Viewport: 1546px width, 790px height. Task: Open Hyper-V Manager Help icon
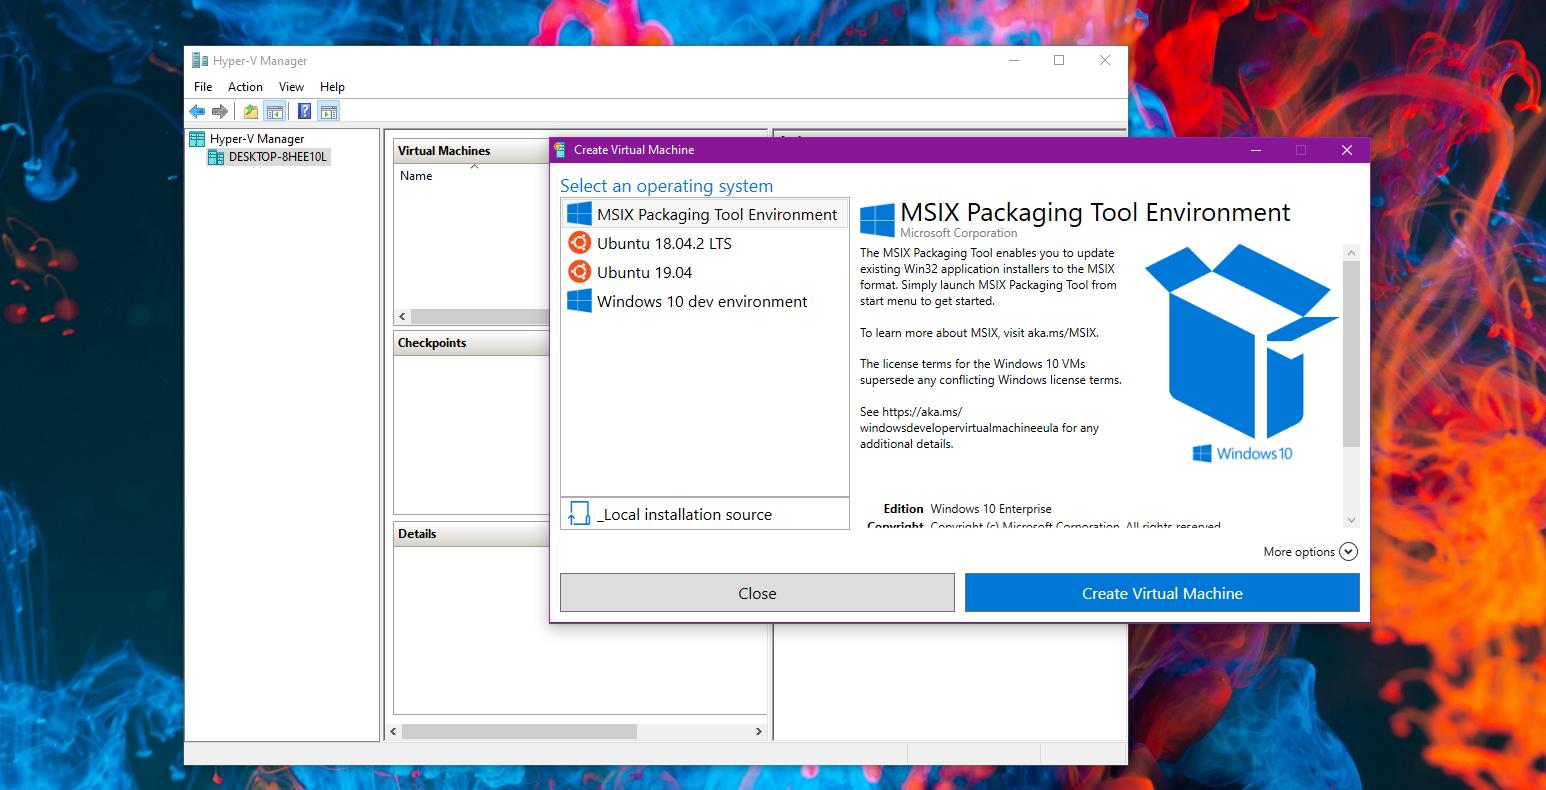pos(304,110)
